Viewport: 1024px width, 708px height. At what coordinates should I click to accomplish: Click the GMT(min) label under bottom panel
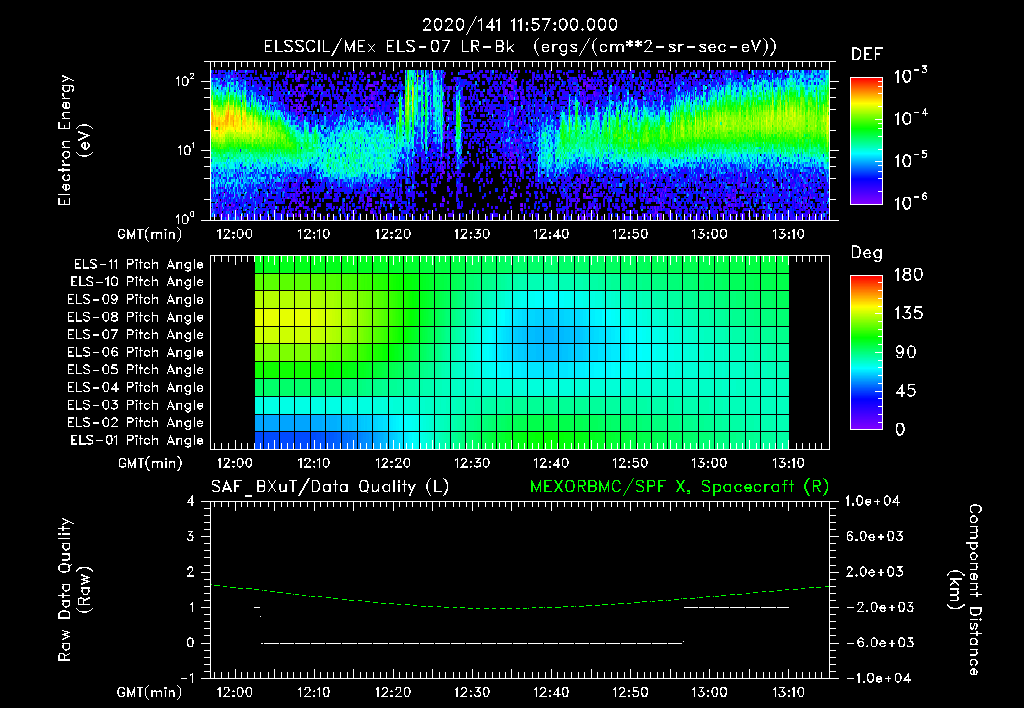[x=150, y=692]
